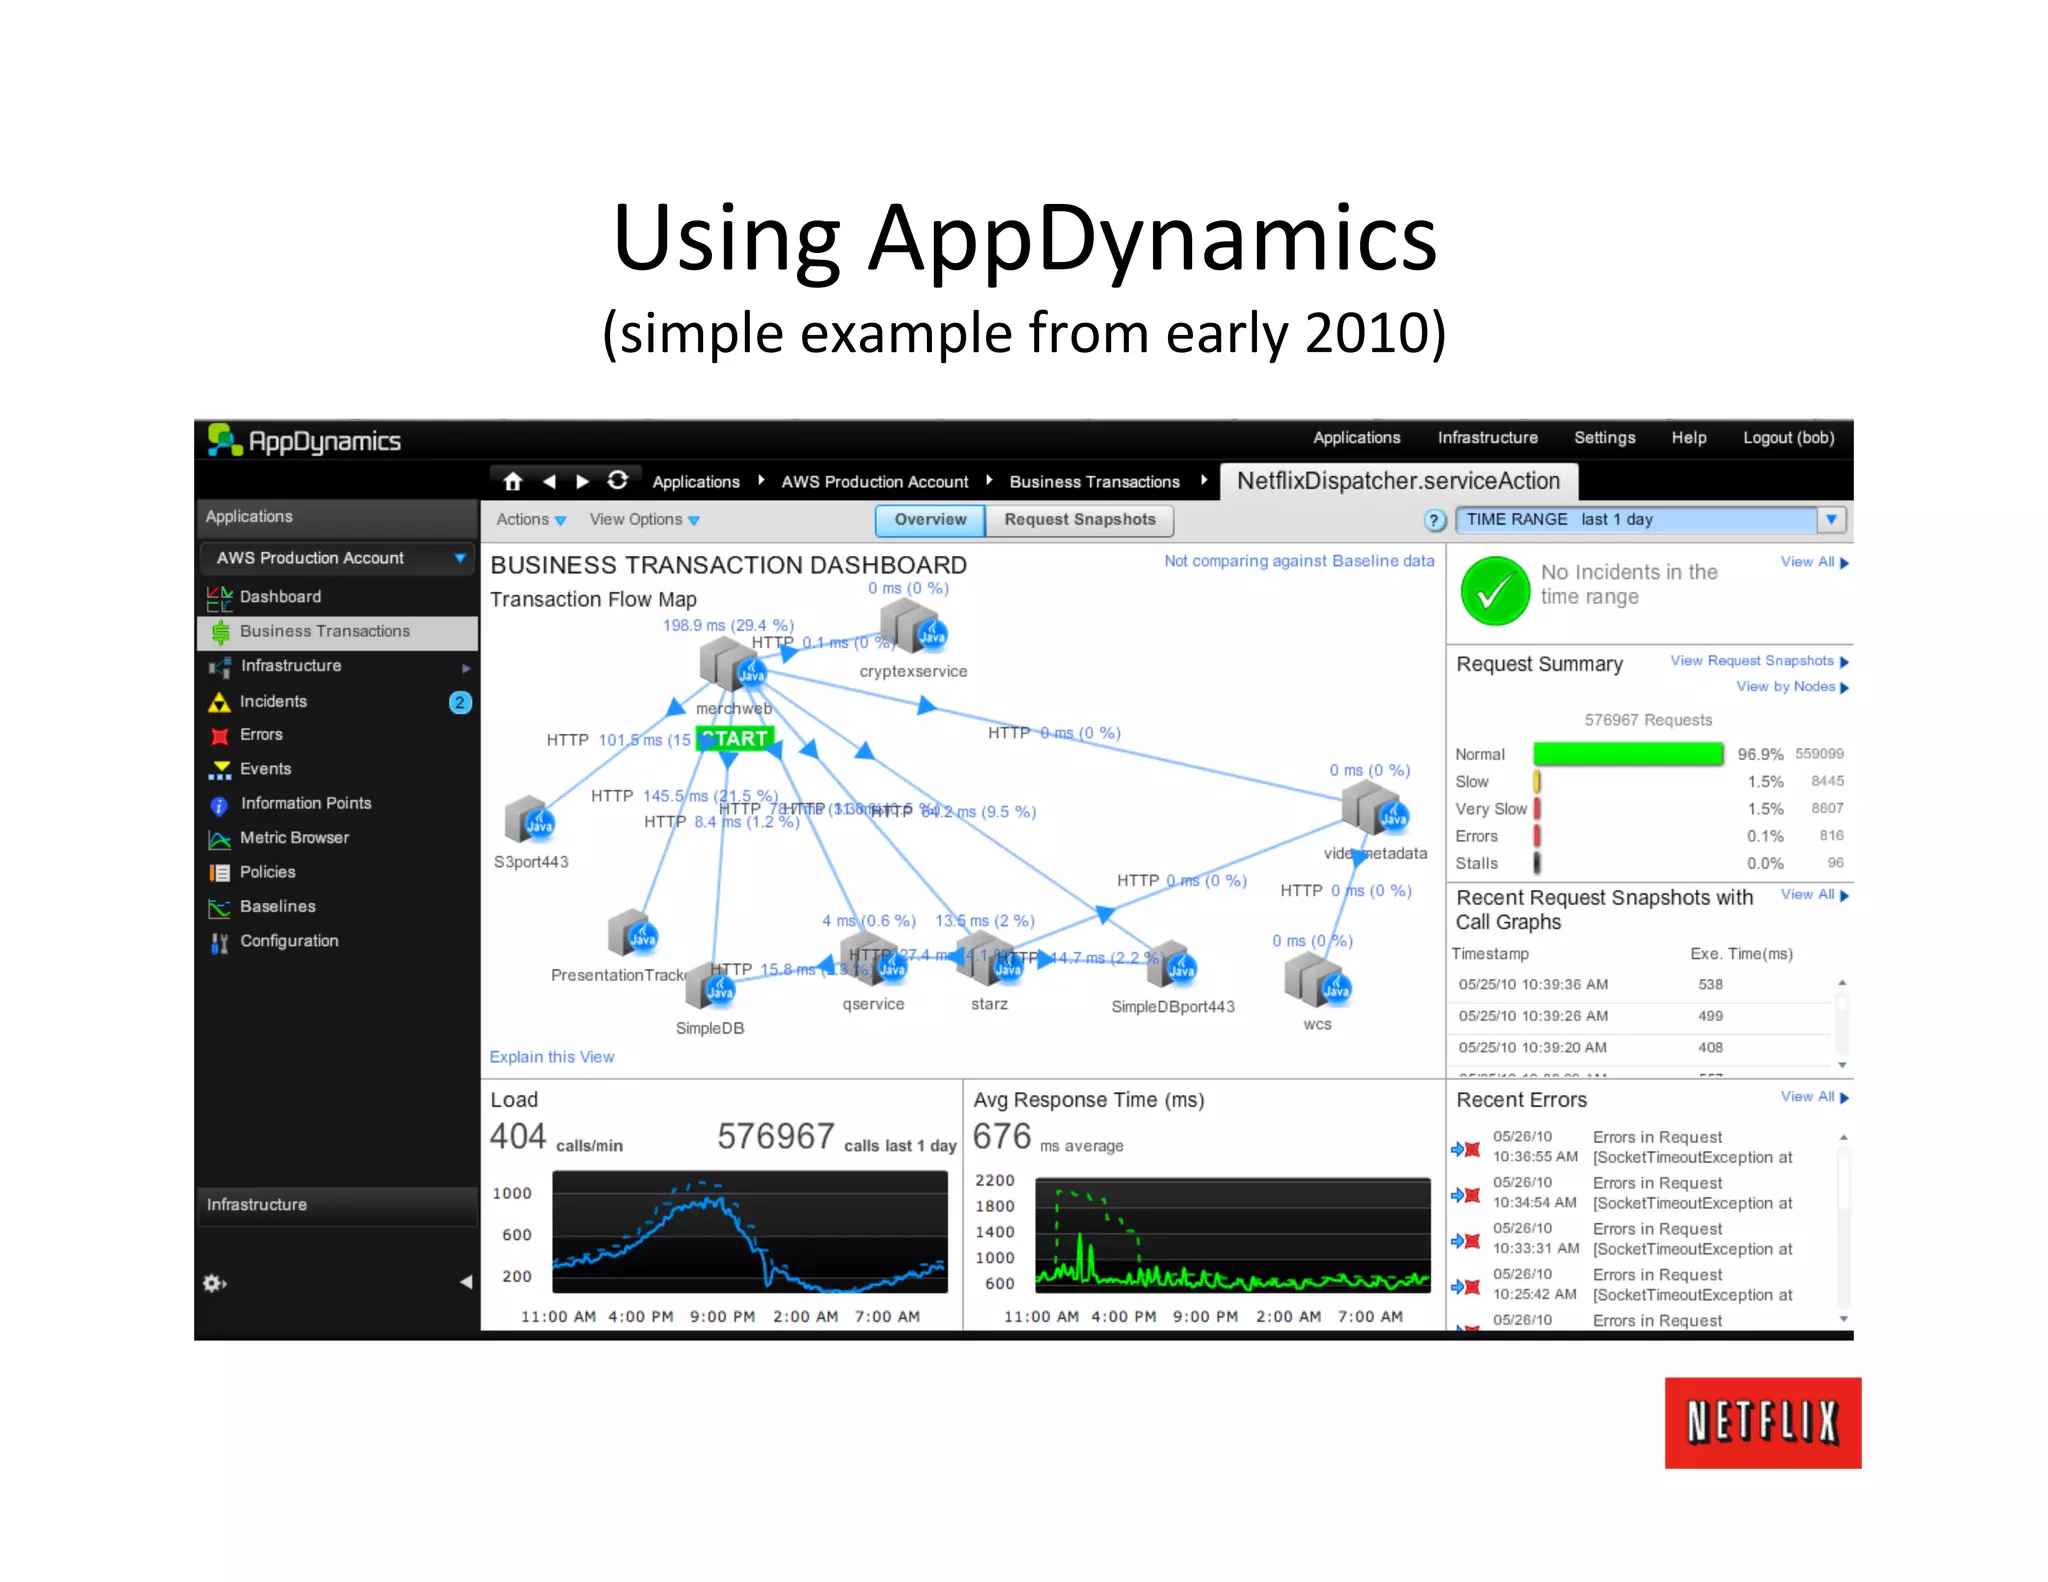
Task: Click the Incidents count badge 2
Action: [460, 702]
